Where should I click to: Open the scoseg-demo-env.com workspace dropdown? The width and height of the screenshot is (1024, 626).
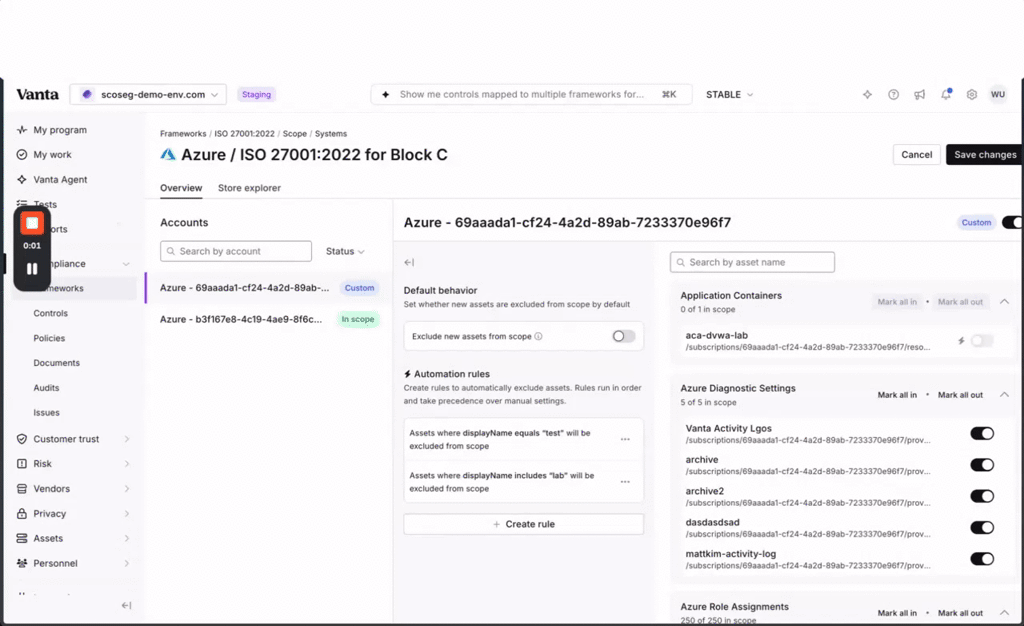148,95
